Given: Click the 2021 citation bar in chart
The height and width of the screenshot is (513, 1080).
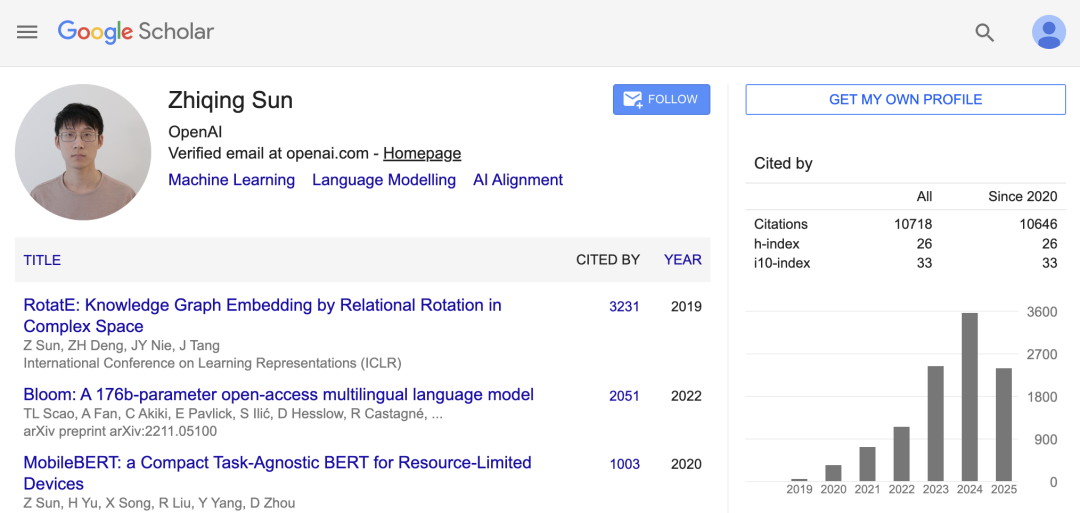Looking at the screenshot, I should point(867,464).
